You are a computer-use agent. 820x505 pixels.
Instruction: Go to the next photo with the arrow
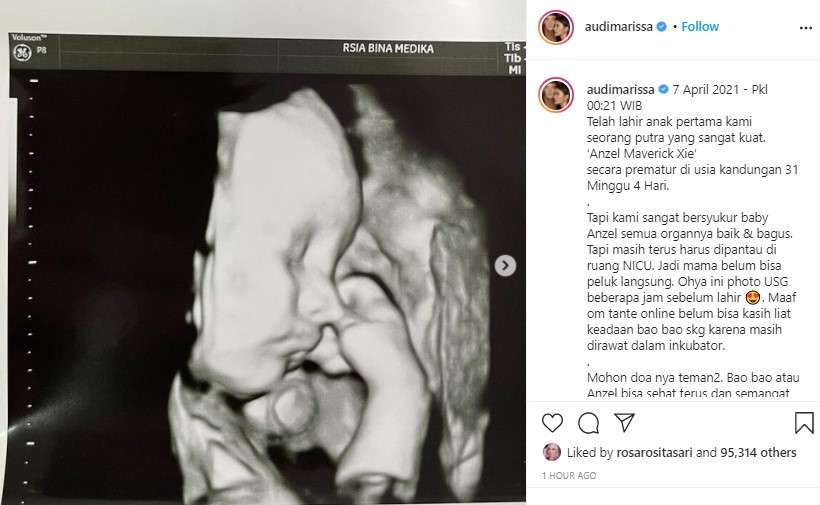pyautogui.click(x=507, y=265)
